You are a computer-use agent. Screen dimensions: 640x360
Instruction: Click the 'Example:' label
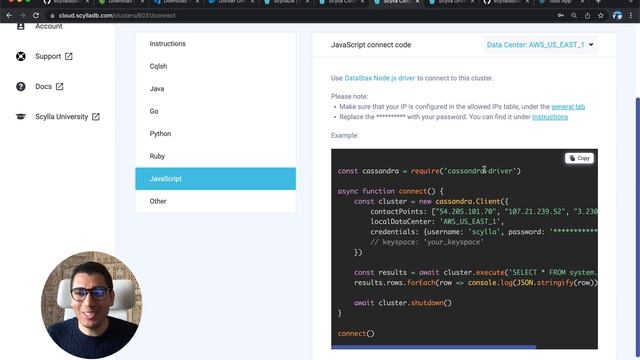[344, 135]
